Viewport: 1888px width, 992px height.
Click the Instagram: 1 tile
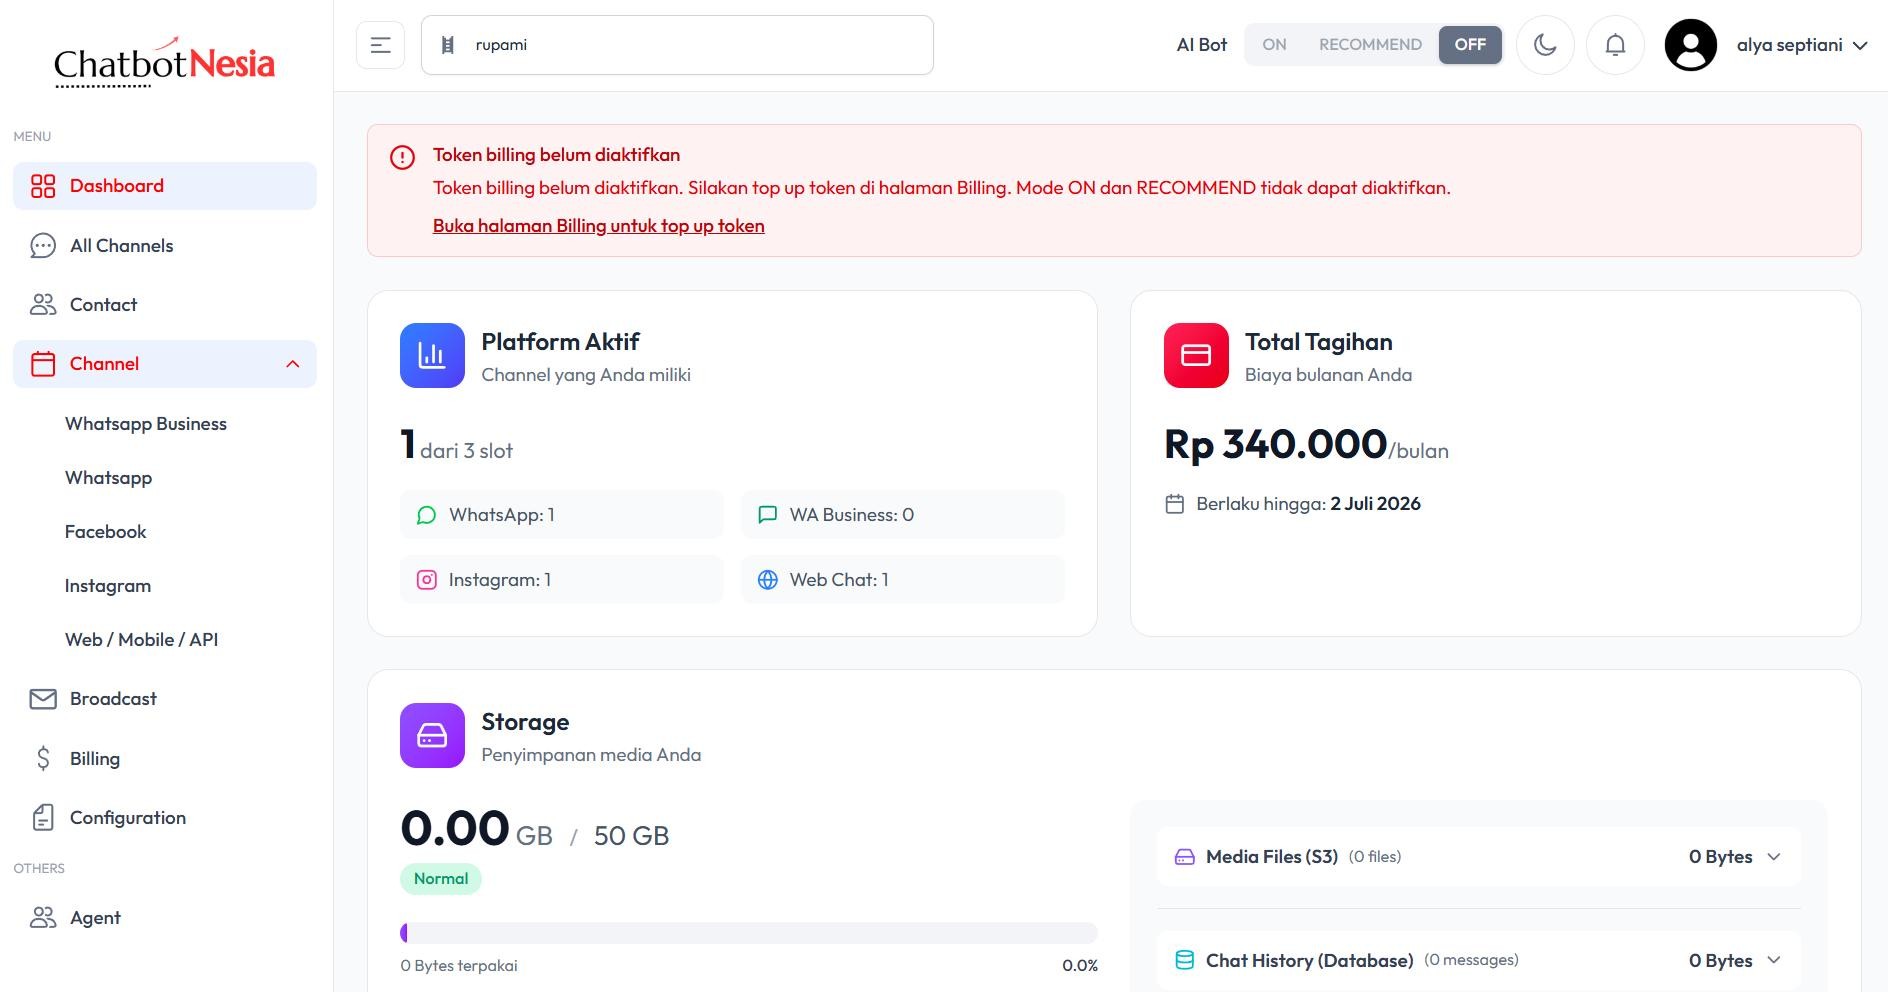click(562, 580)
